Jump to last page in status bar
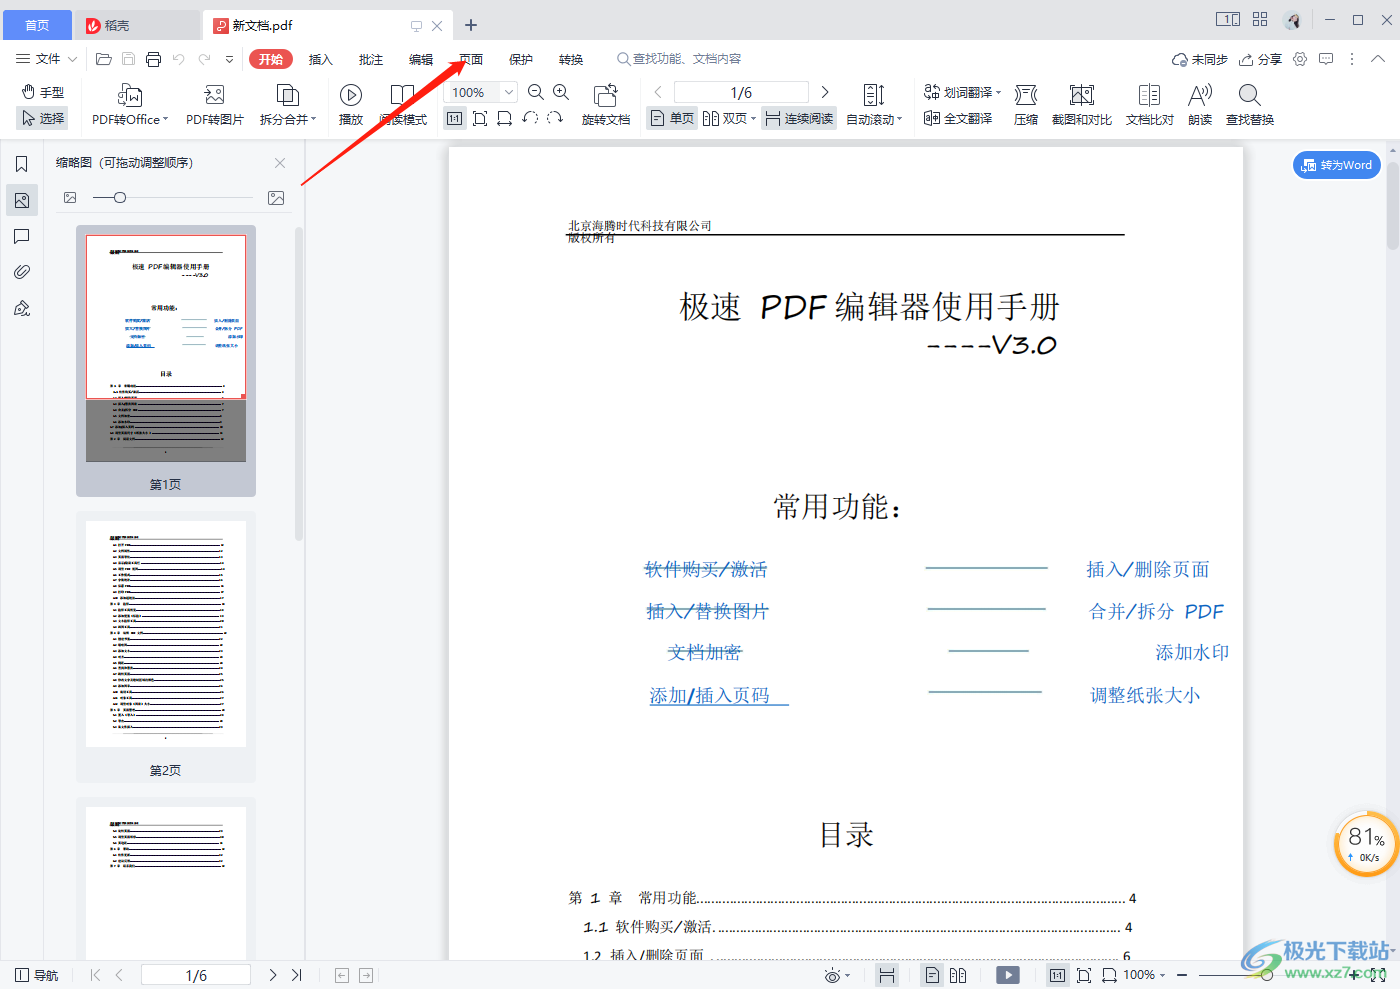Image resolution: width=1400 pixels, height=989 pixels. pyautogui.click(x=297, y=975)
